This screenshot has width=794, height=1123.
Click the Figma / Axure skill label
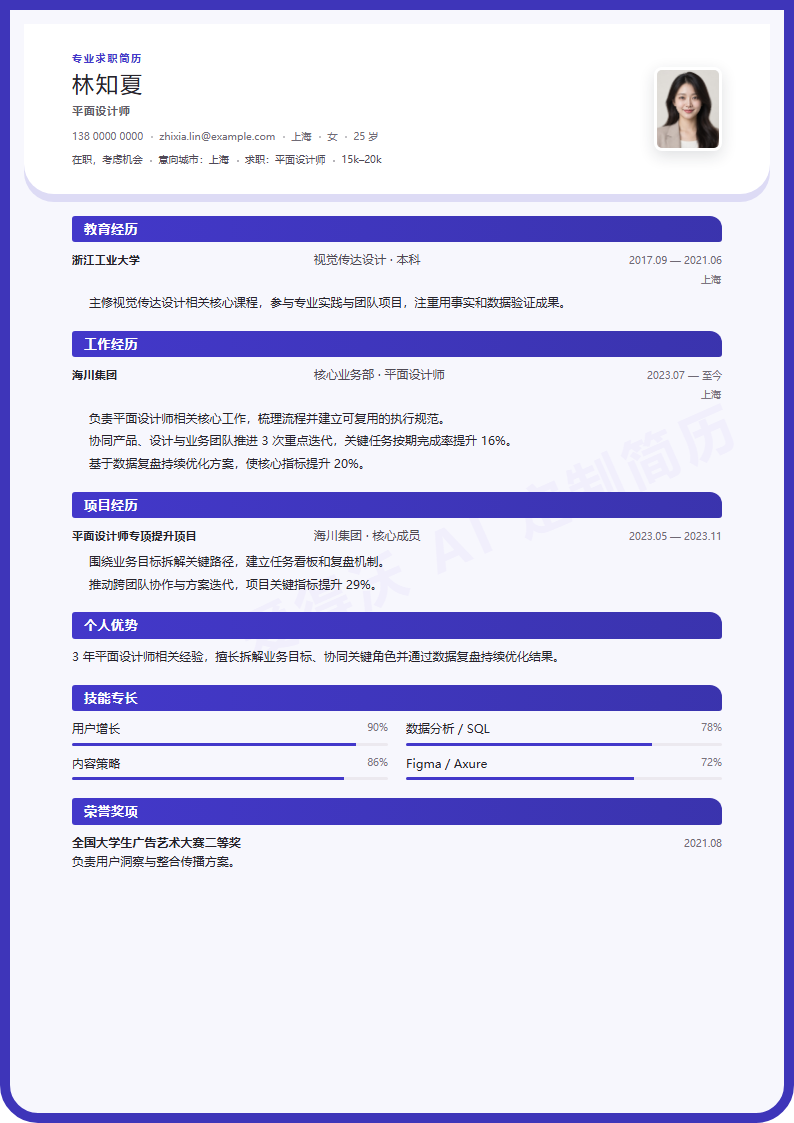click(446, 763)
